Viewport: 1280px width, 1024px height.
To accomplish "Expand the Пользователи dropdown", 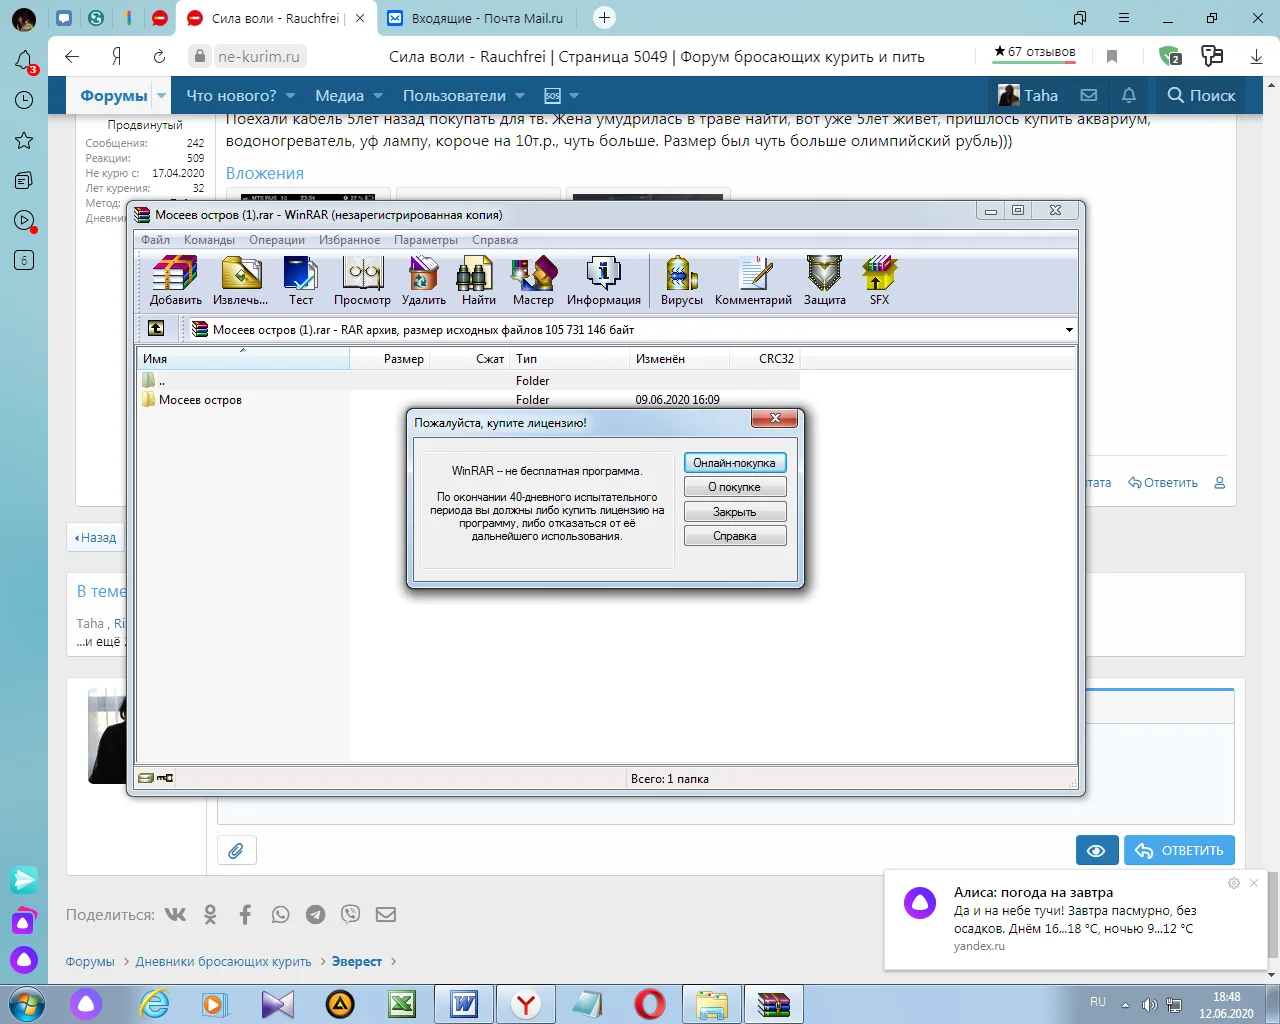I will pyautogui.click(x=520, y=96).
